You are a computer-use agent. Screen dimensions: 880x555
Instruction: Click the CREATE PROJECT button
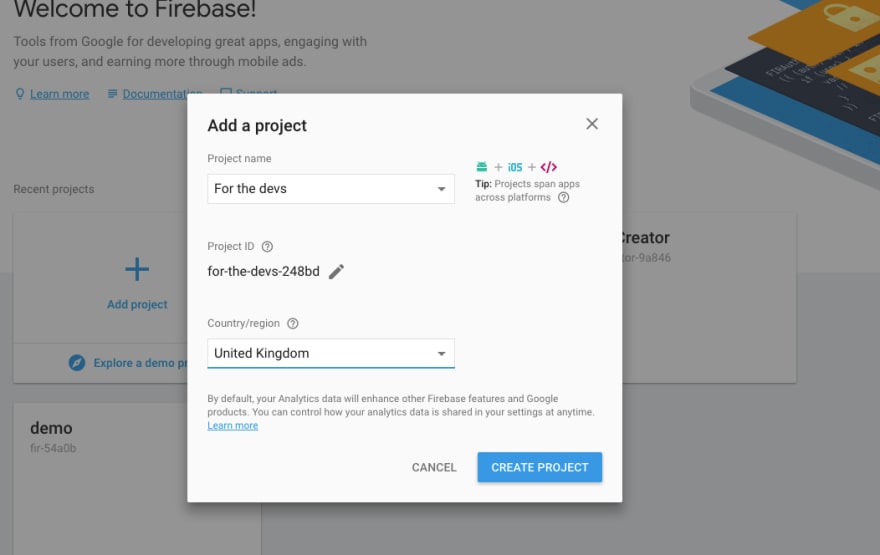pos(539,467)
